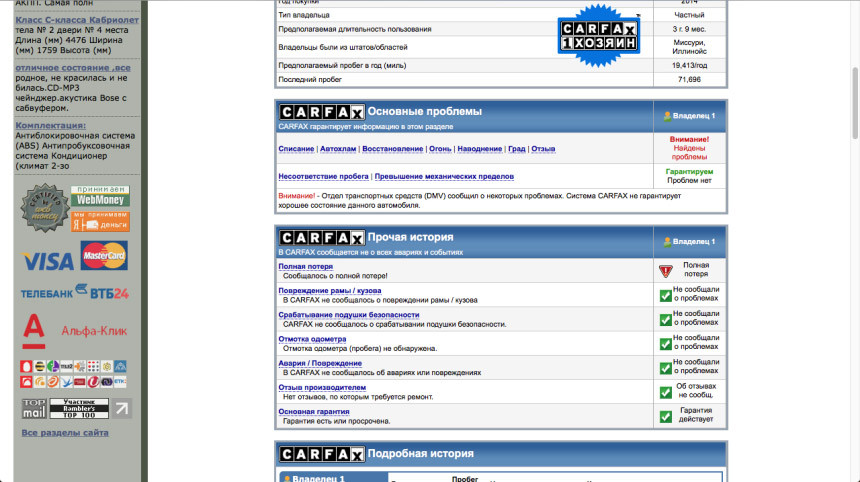Click the 3 г. 9 мес. value
Viewport: 860px width, 482px height.
point(689,29)
